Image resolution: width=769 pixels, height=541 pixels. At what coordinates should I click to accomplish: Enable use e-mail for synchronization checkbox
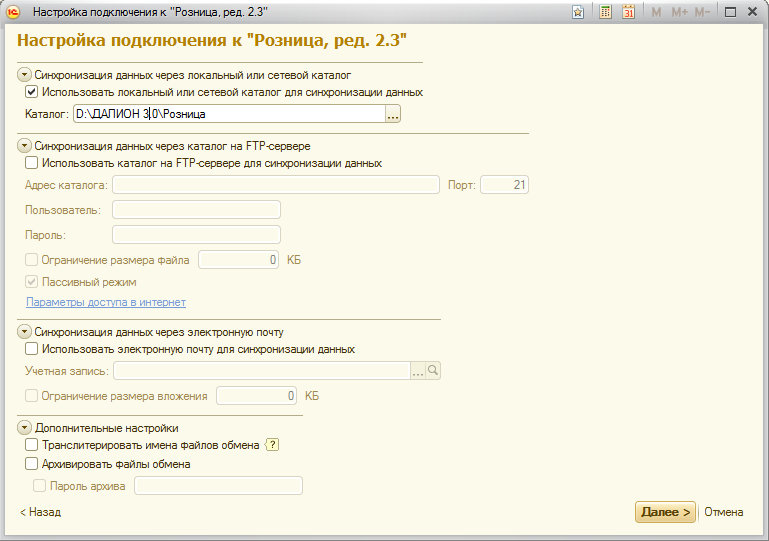[x=31, y=349]
